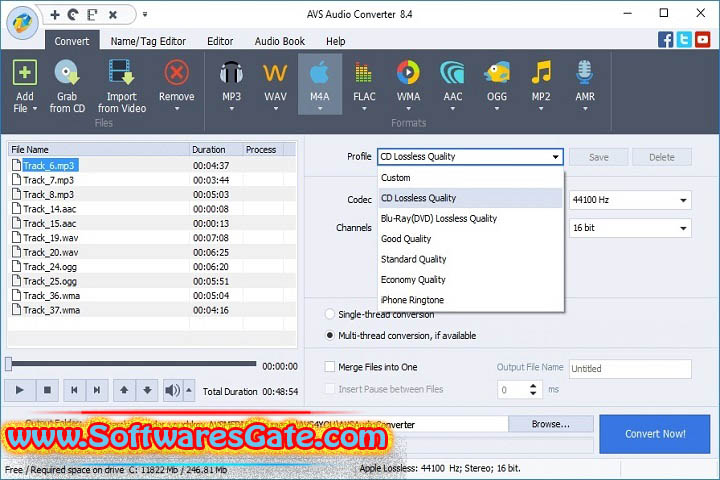Select the MP3 format icon
720x480 pixels.
pos(231,73)
